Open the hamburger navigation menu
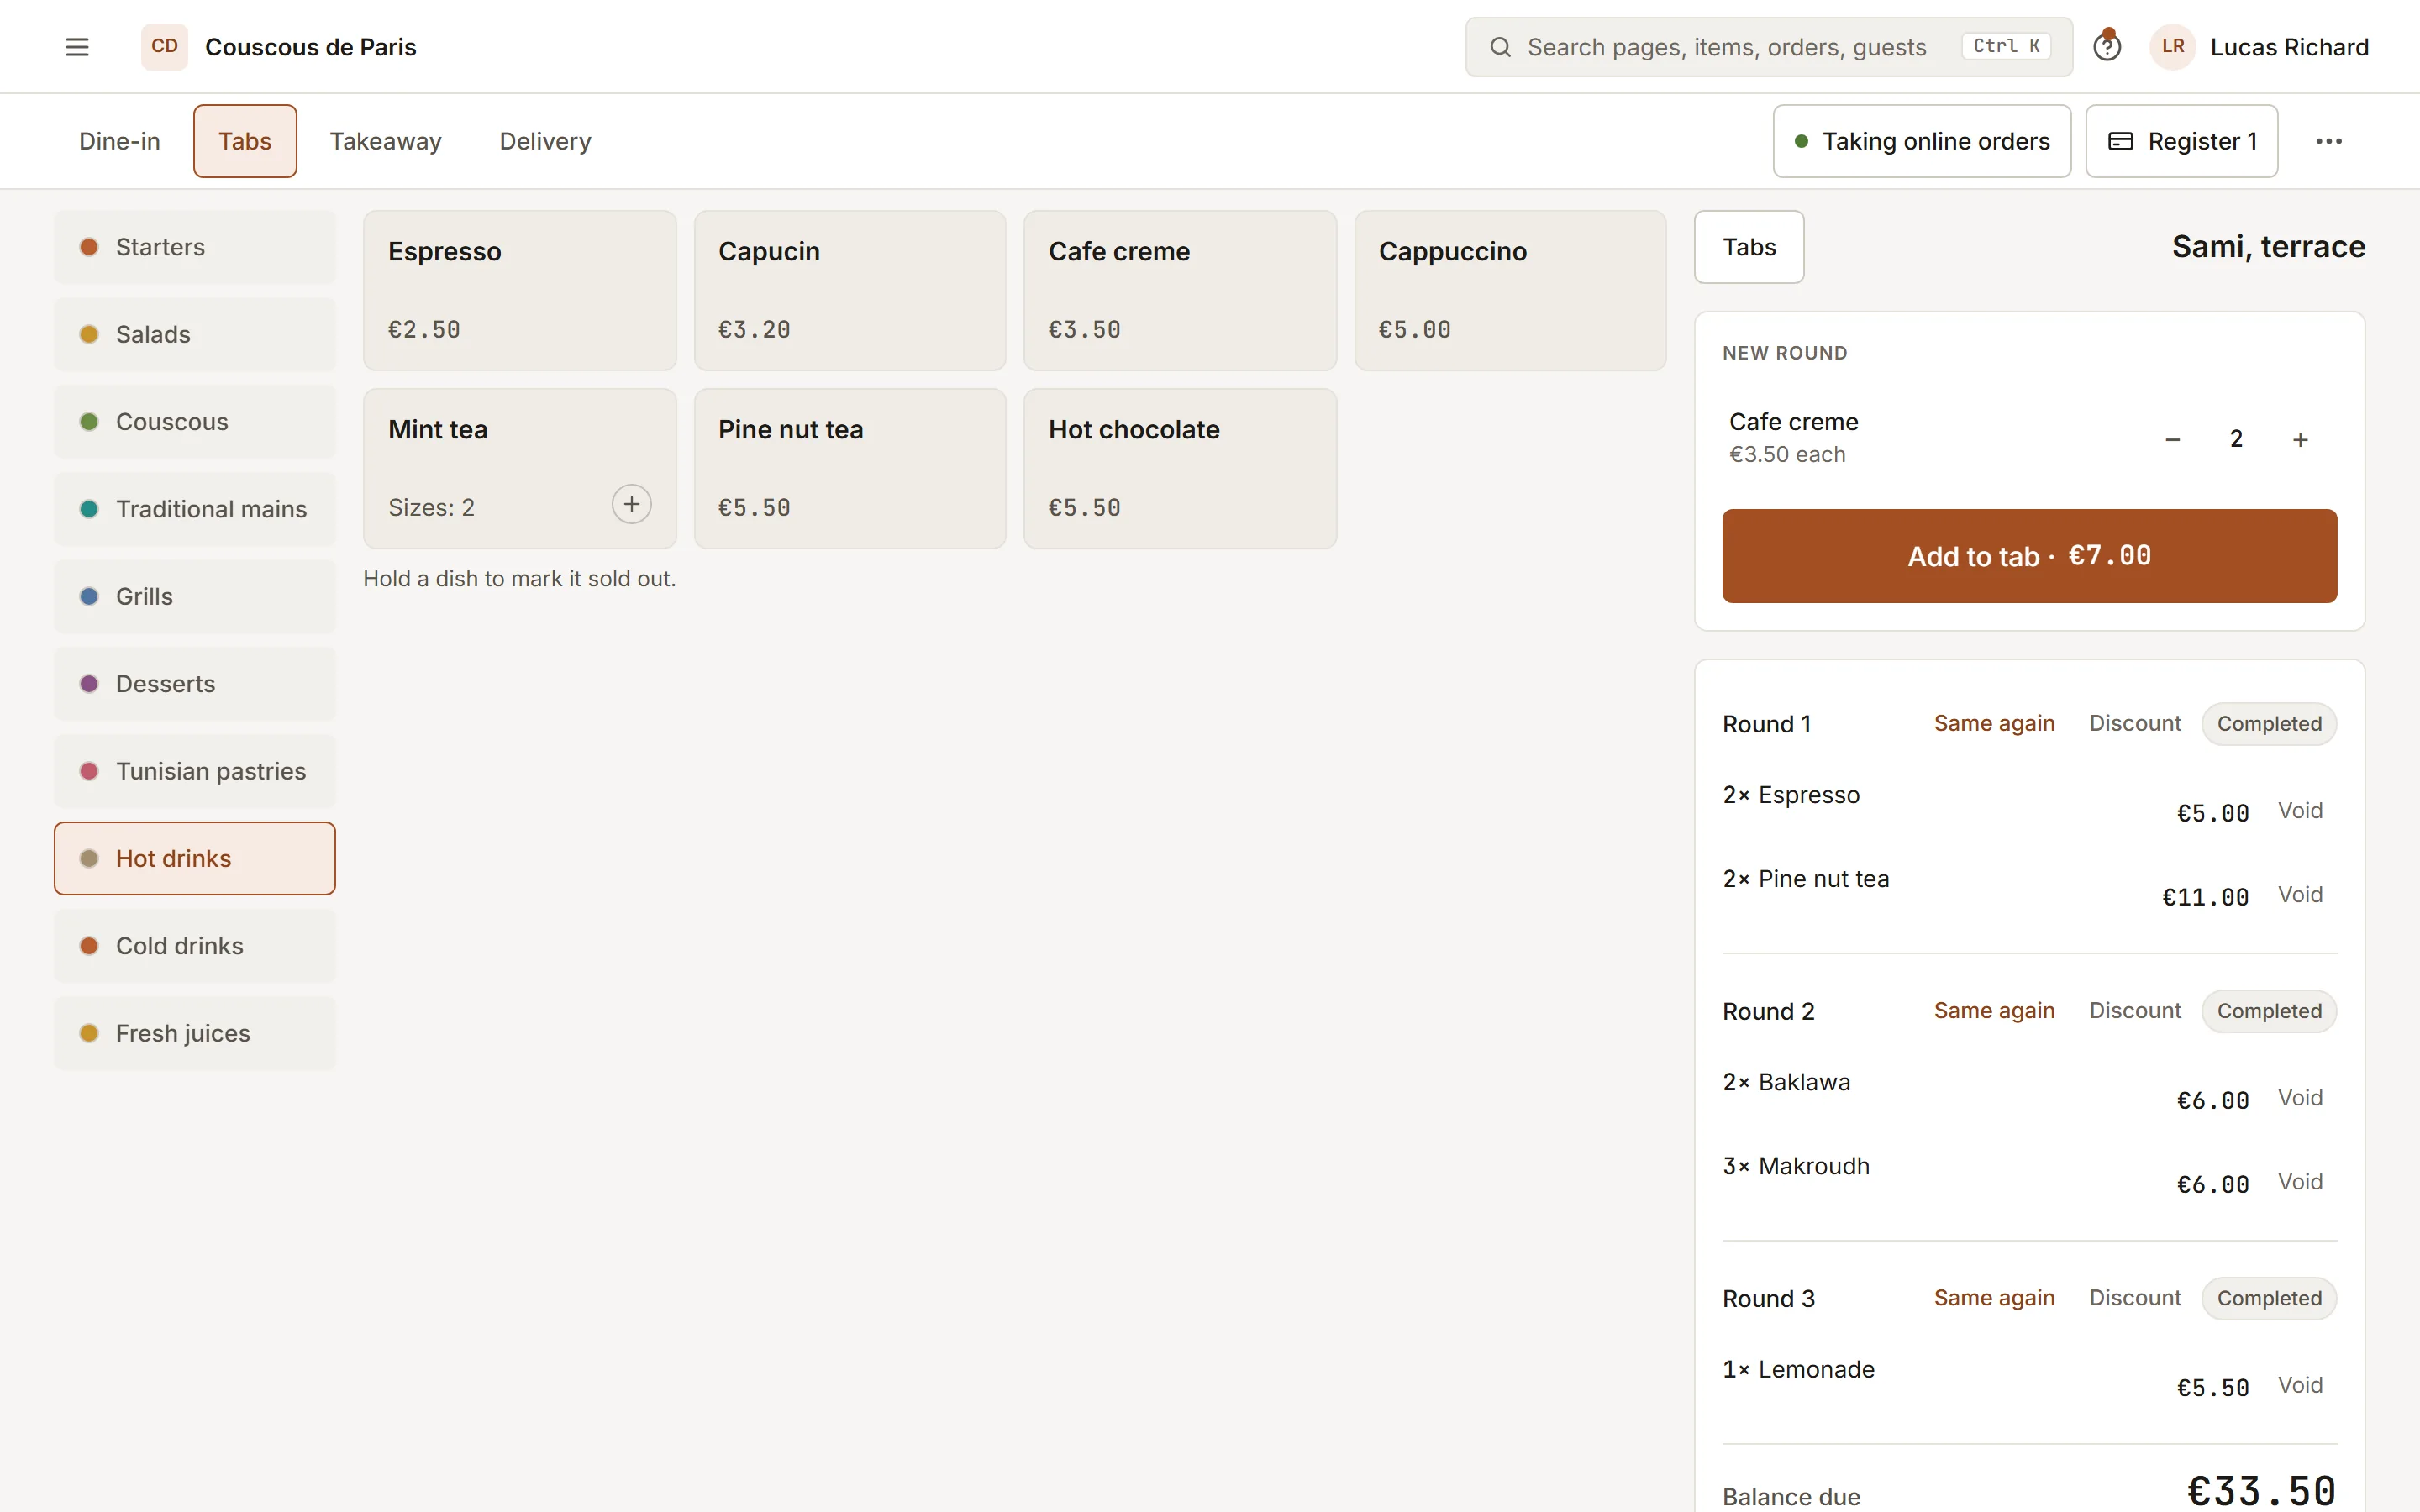Image resolution: width=2420 pixels, height=1512 pixels. click(x=77, y=47)
